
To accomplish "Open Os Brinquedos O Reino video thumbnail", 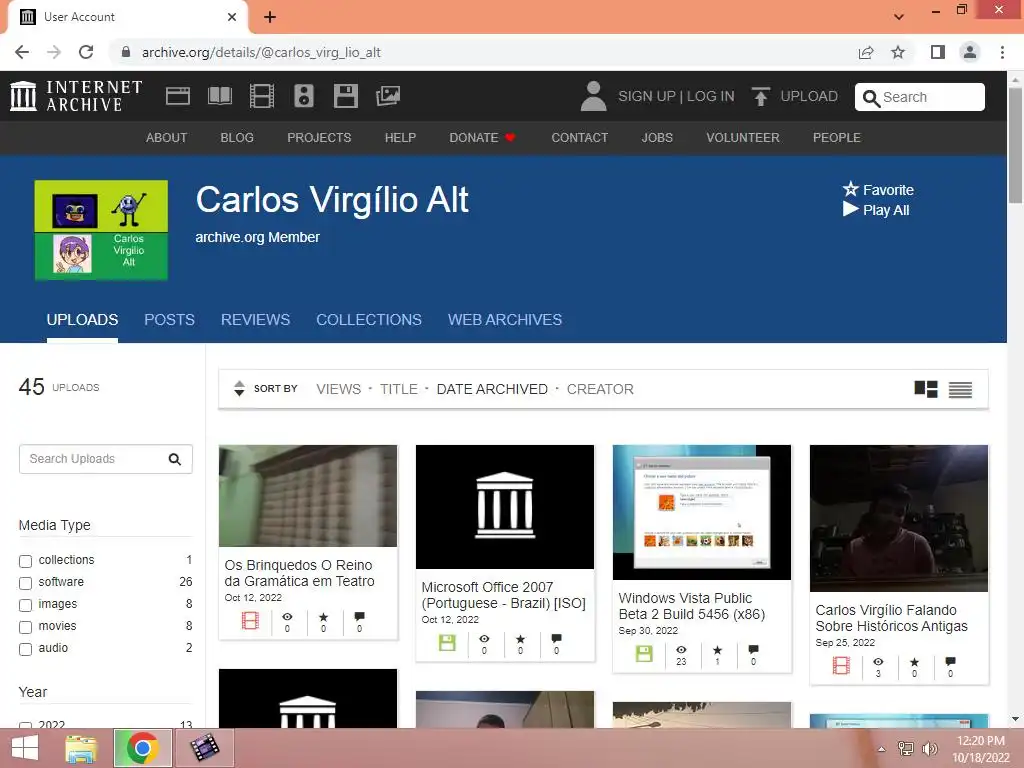I will (x=308, y=496).
